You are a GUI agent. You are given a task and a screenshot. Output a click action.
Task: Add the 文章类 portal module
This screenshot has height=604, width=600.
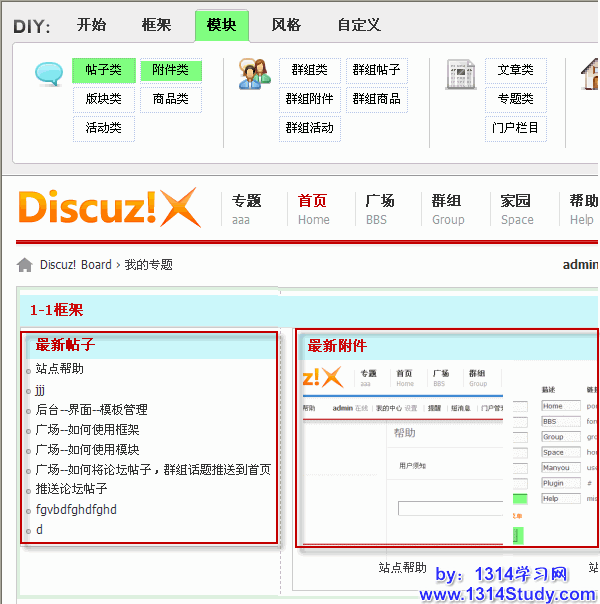516,70
